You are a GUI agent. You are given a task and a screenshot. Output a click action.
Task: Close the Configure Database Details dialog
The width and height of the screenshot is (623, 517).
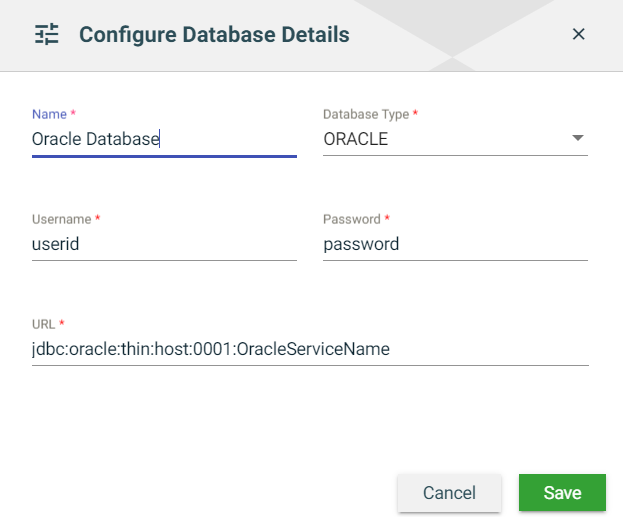tap(578, 34)
